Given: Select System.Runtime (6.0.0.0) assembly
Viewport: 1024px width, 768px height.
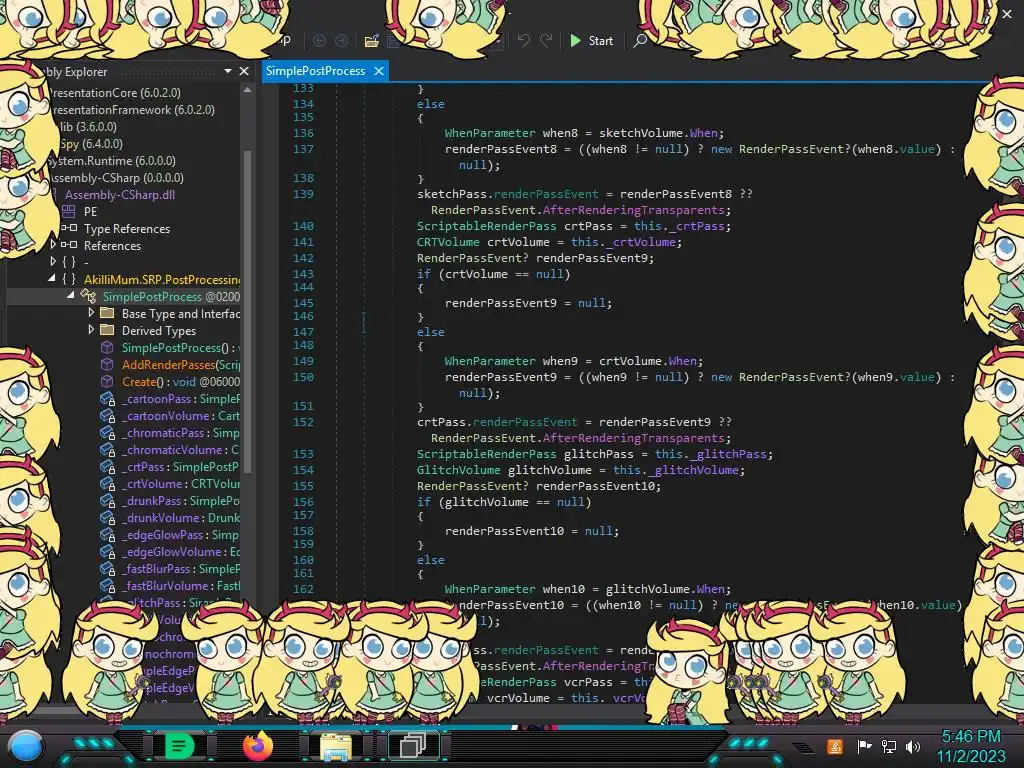Looking at the screenshot, I should coord(112,161).
